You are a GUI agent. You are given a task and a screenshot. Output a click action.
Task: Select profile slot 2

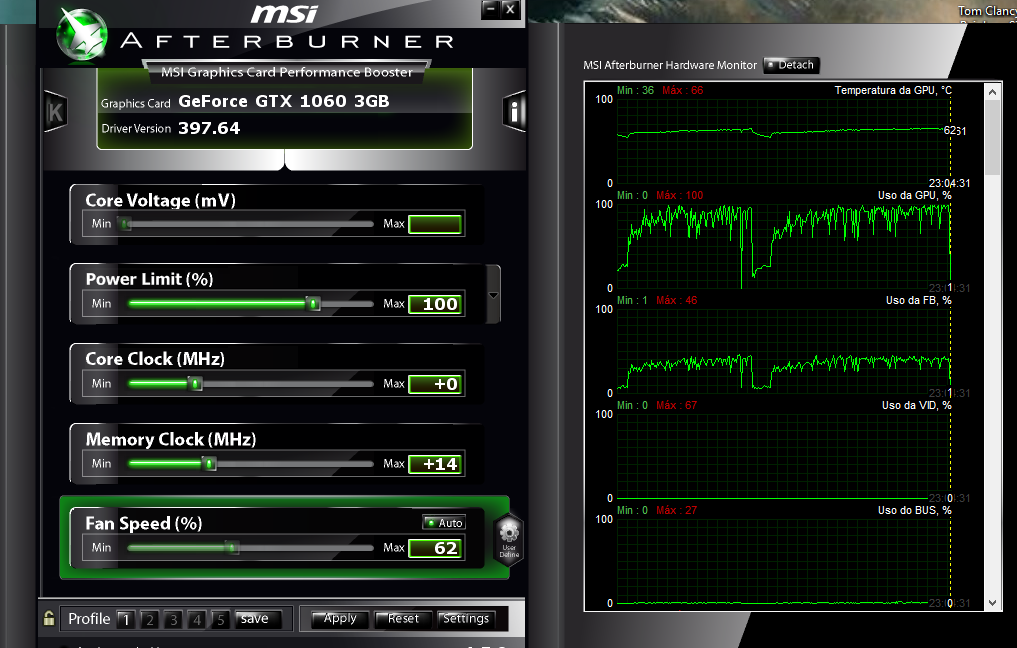coord(150,619)
